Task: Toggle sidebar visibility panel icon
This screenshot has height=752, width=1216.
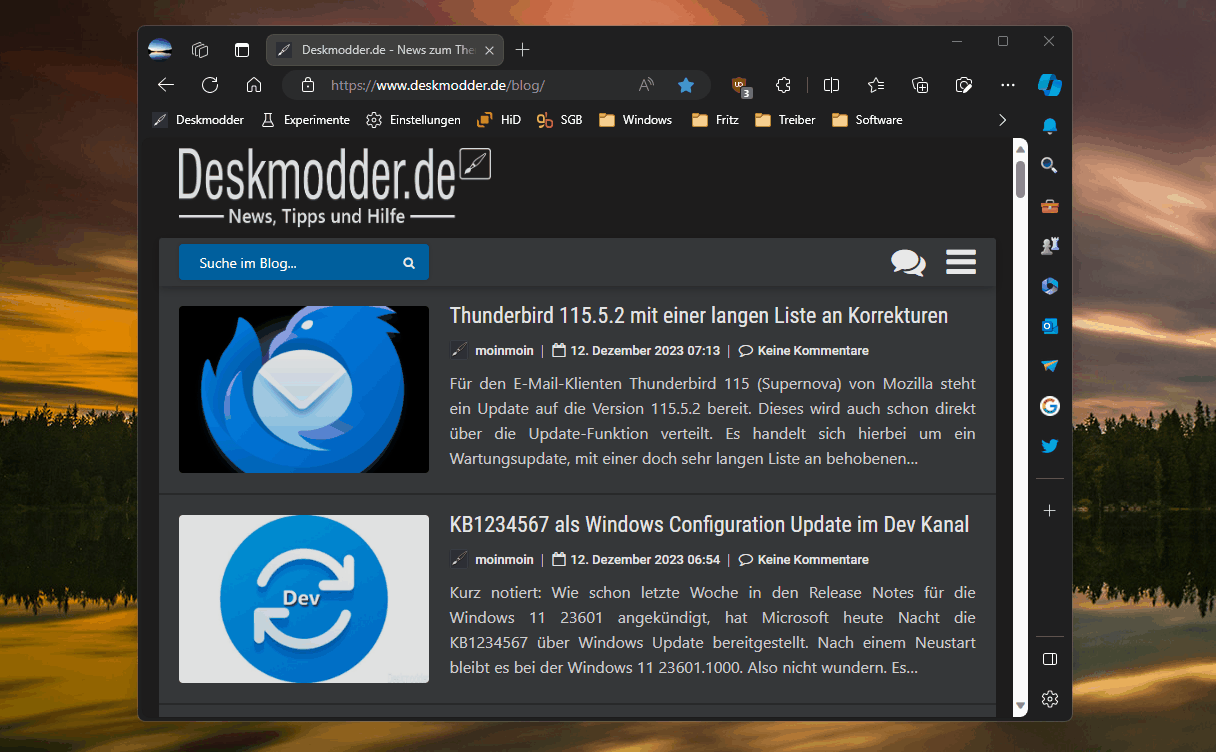Action: [1050, 659]
